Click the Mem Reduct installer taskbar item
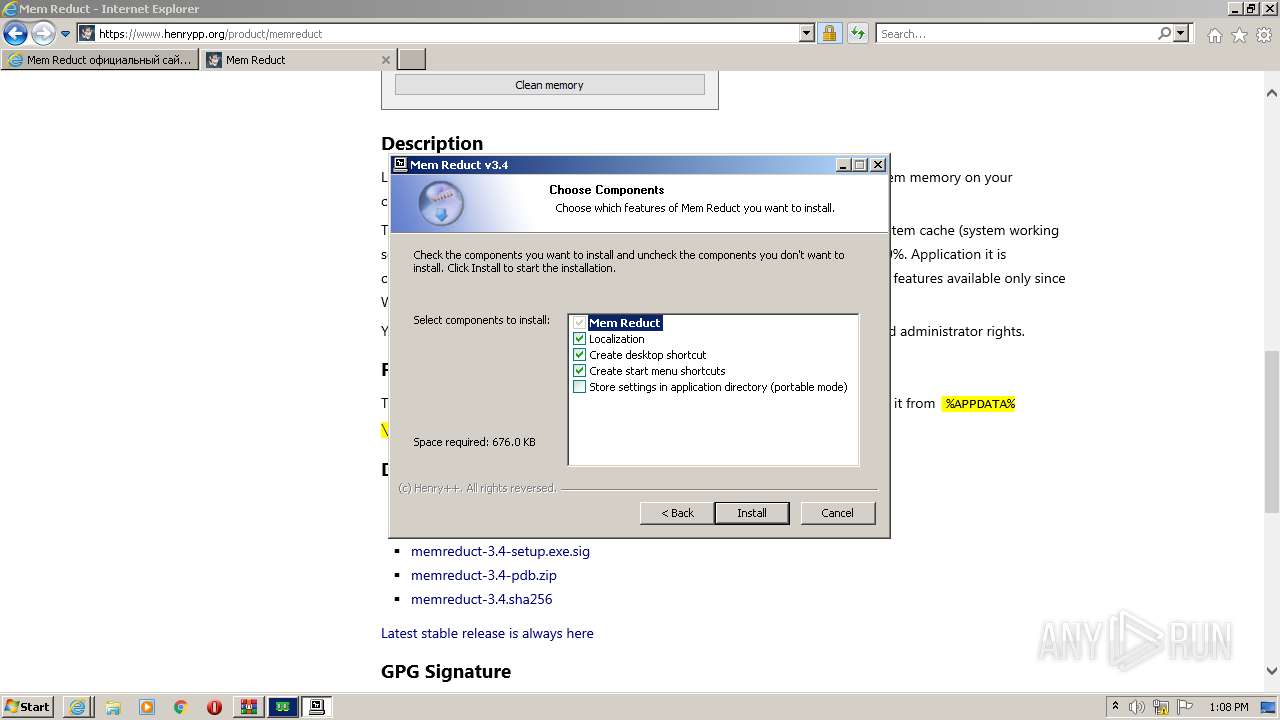This screenshot has height=720, width=1280. 317,707
